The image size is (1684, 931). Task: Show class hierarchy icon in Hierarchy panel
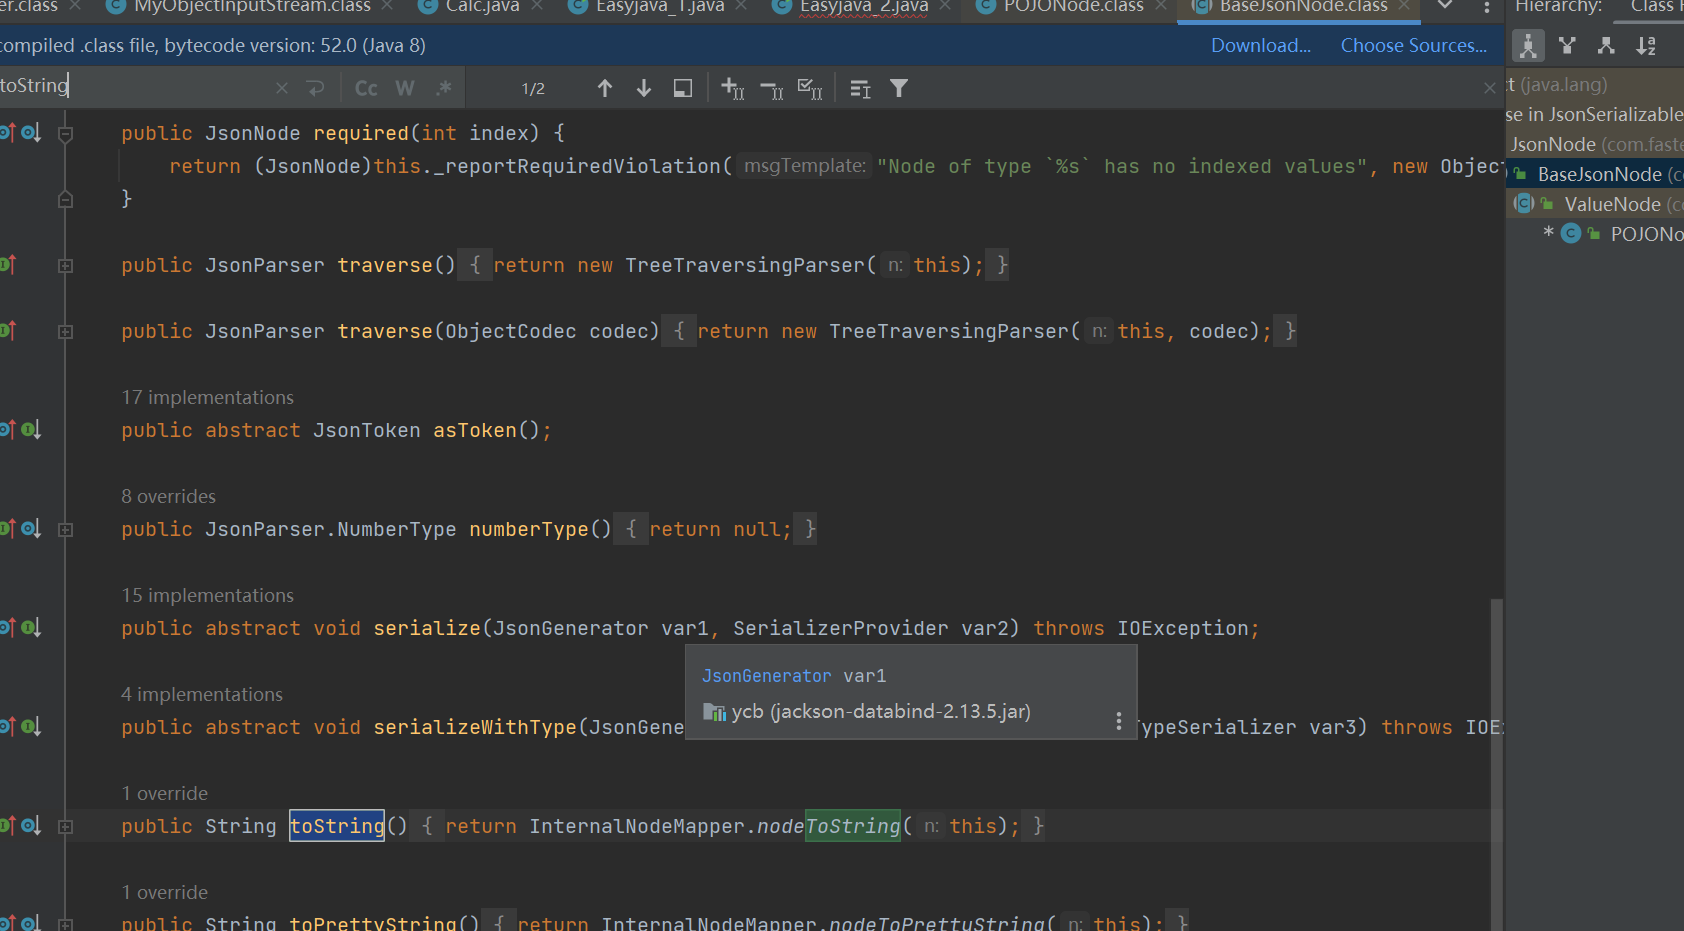[1528, 46]
